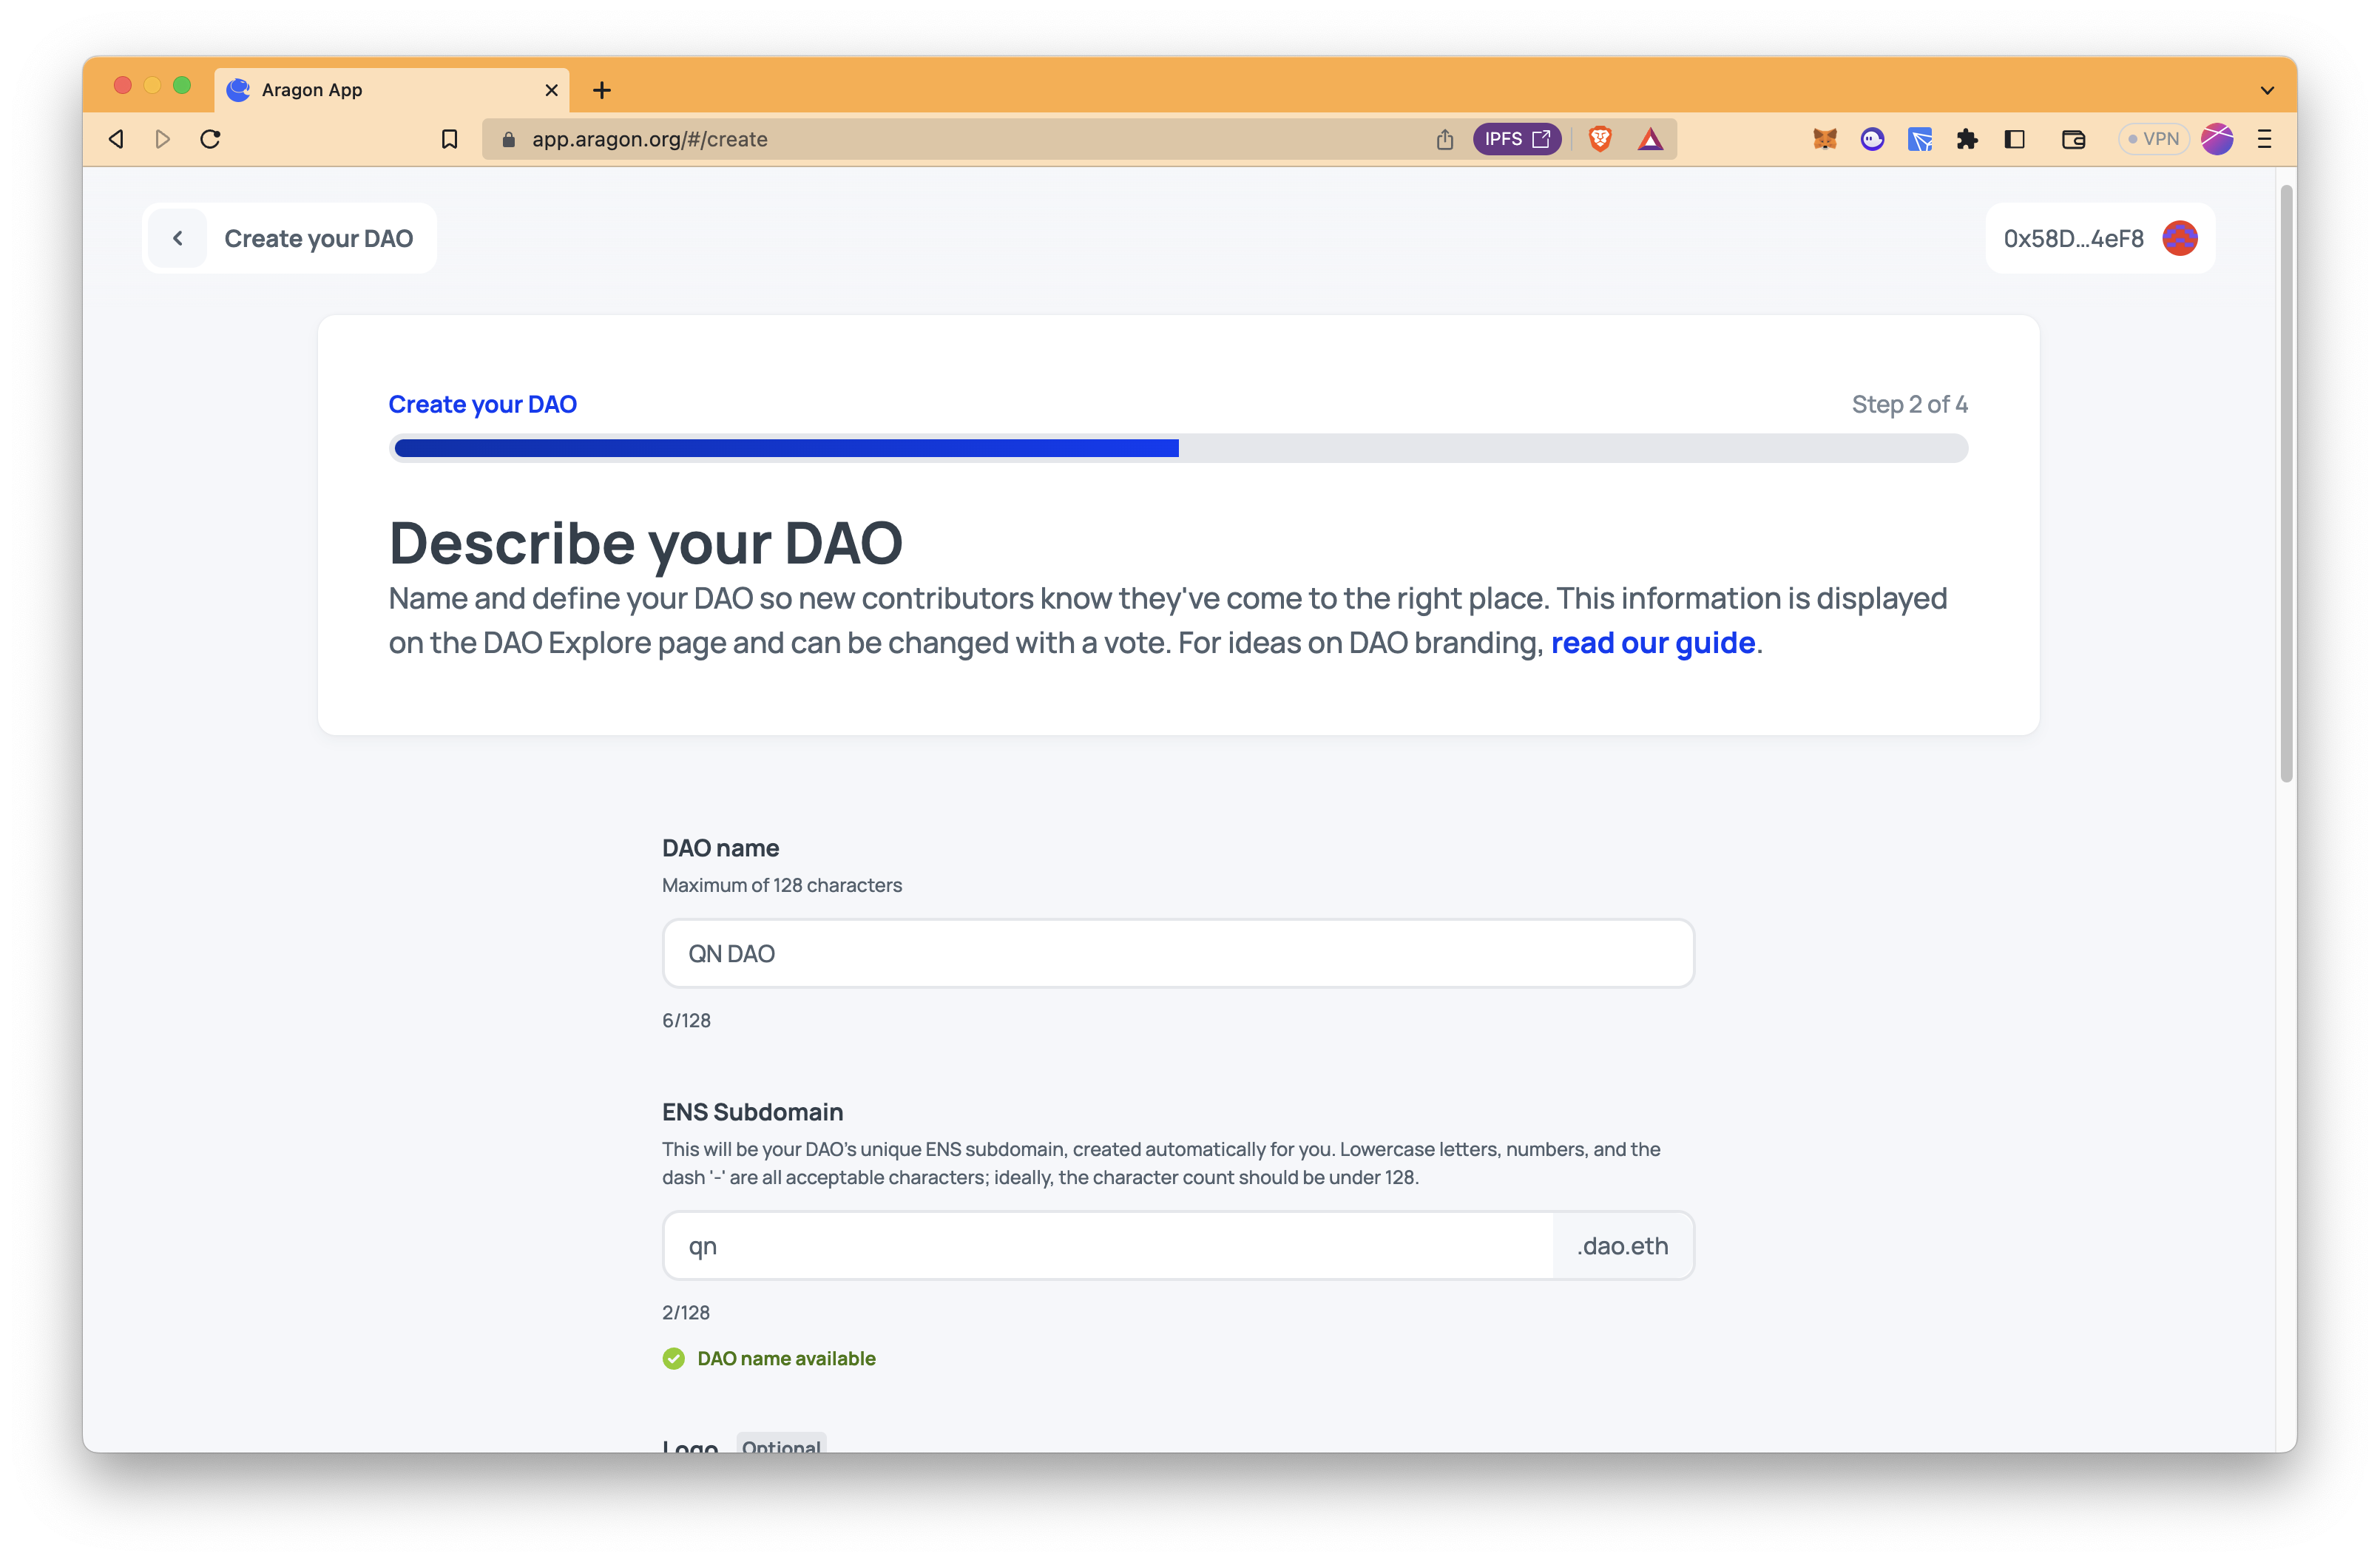
Task: Click the Describe your DAO heading
Action: (x=645, y=543)
